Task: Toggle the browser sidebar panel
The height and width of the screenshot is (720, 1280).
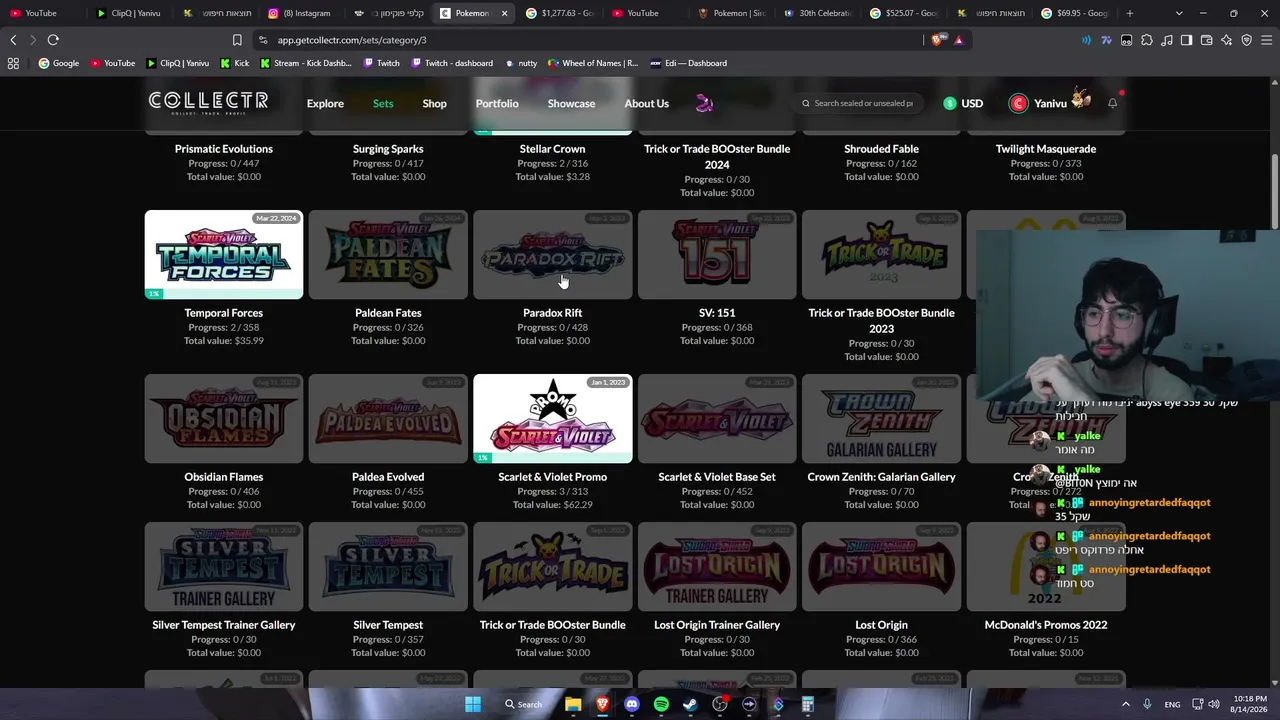Action: 1186,40
